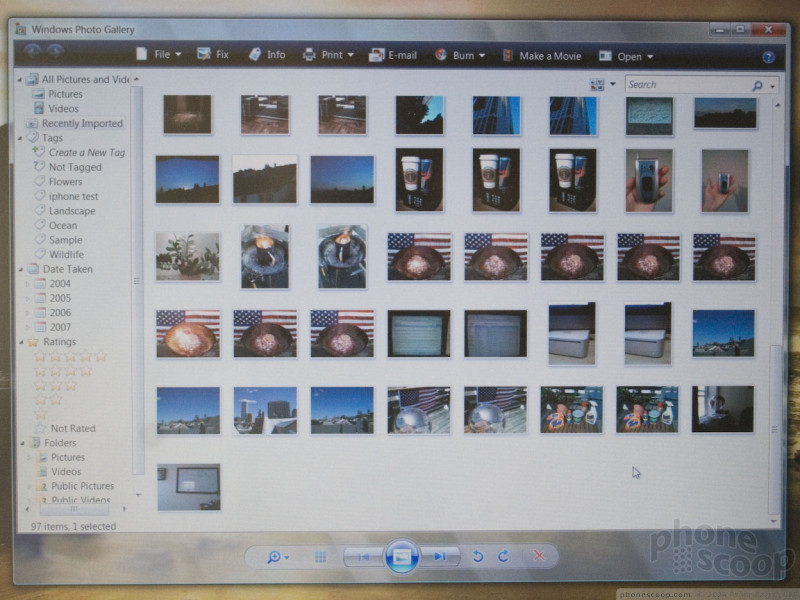
Task: Select the Flowers tag
Action: coord(65,182)
